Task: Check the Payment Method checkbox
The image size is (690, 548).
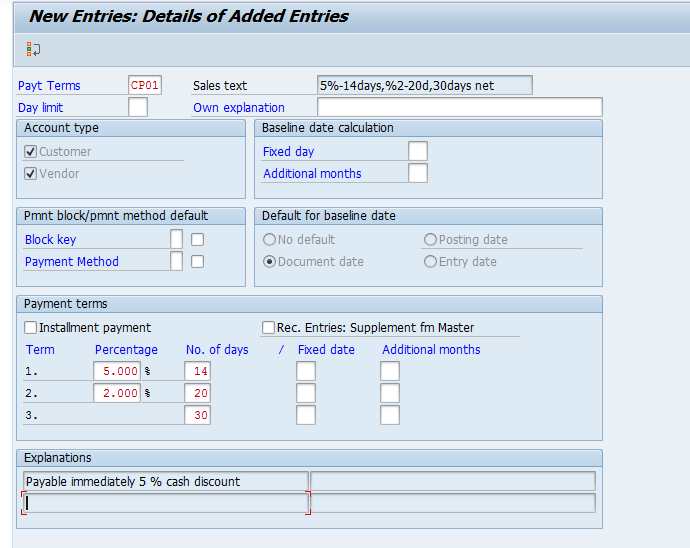Action: pos(198,261)
